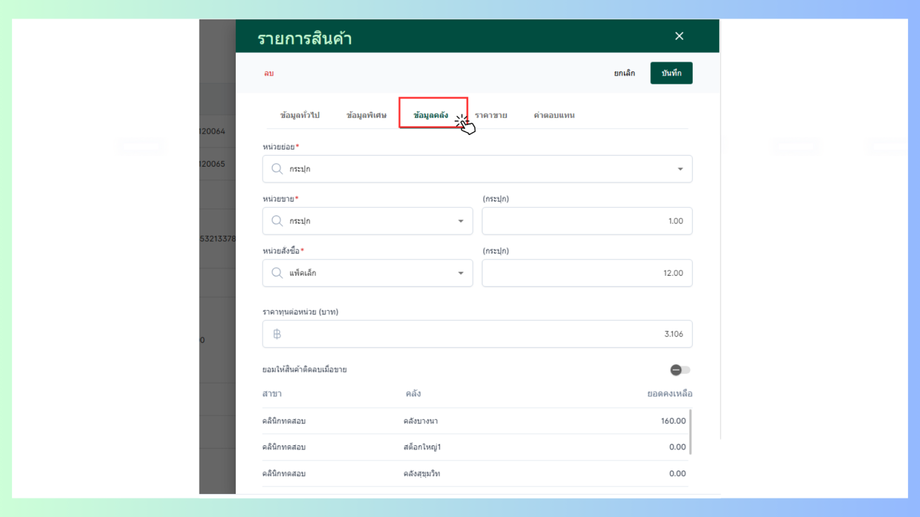Expand the หน่วยย่อย dropdown arrow
This screenshot has width=920, height=517.
(x=680, y=169)
